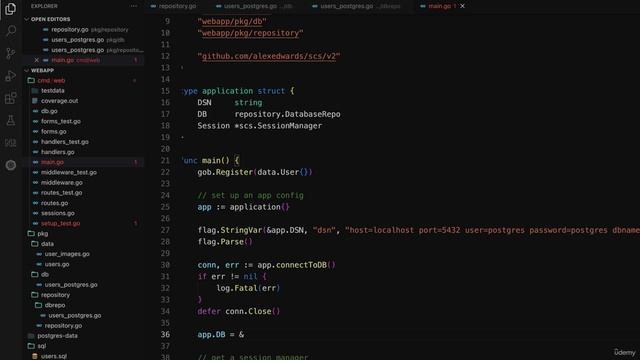
Task: Select main.go in the cmd/web tree
Action: [x=52, y=162]
